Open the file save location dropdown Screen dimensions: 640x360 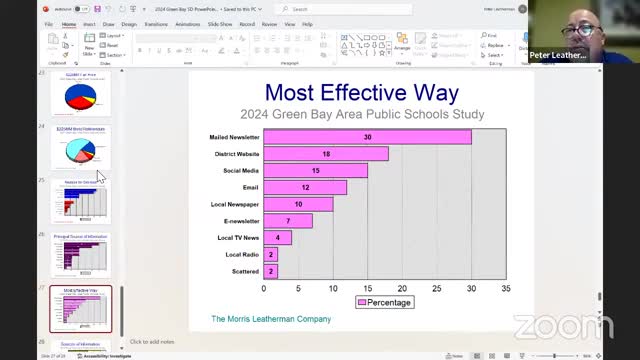[x=260, y=9]
